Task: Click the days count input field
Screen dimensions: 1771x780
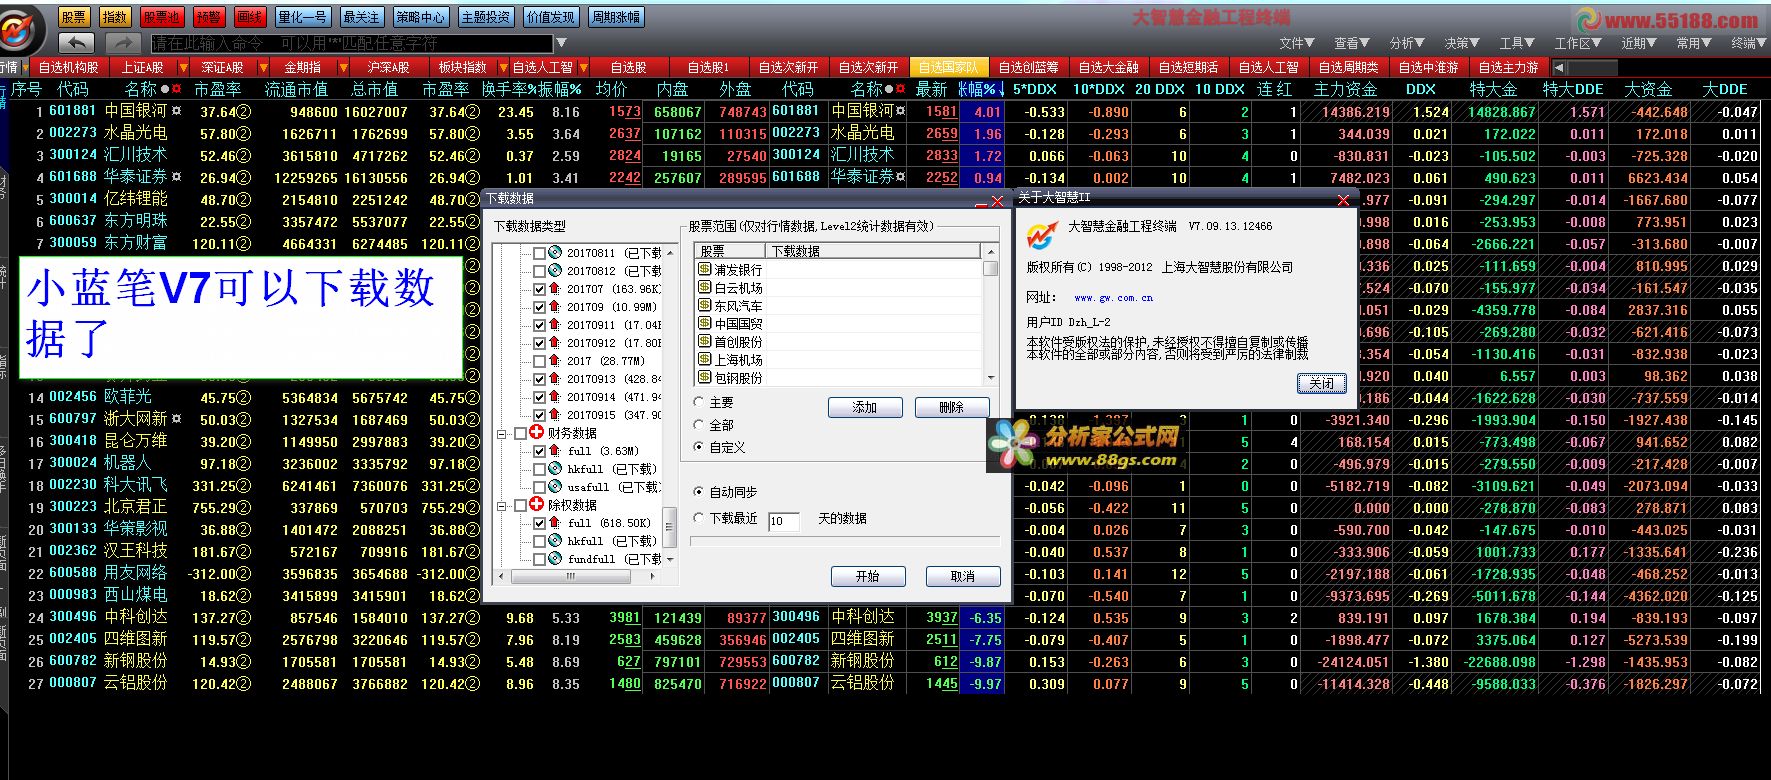Action: click(x=783, y=521)
